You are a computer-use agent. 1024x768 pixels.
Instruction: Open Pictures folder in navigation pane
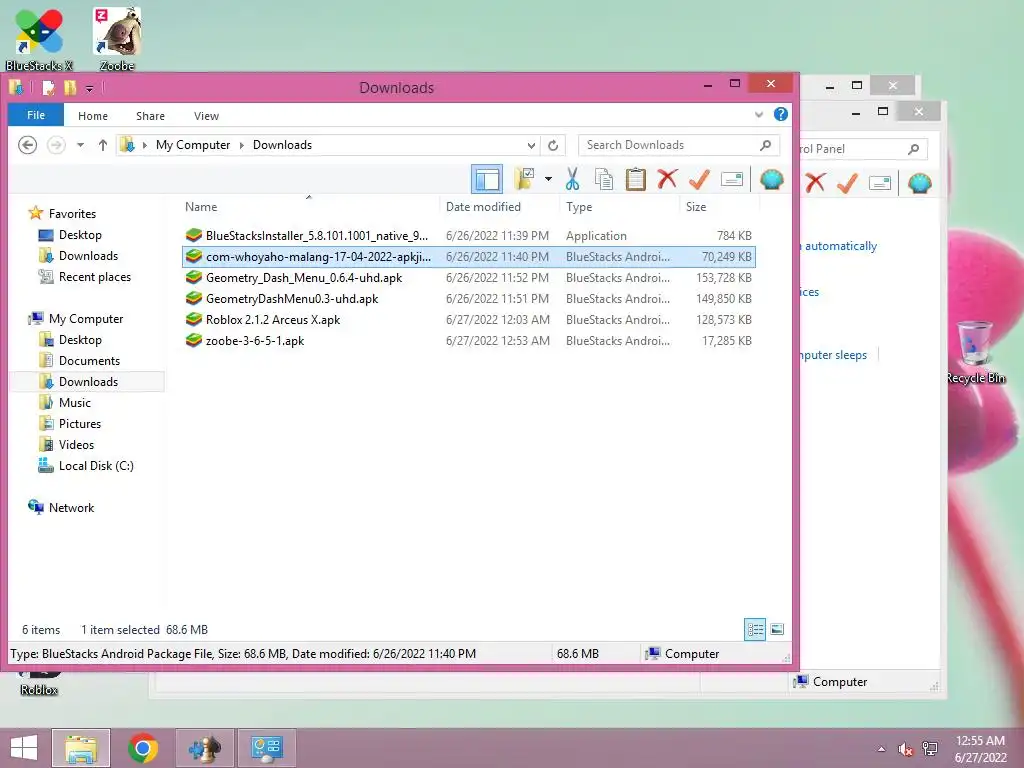pos(70,424)
